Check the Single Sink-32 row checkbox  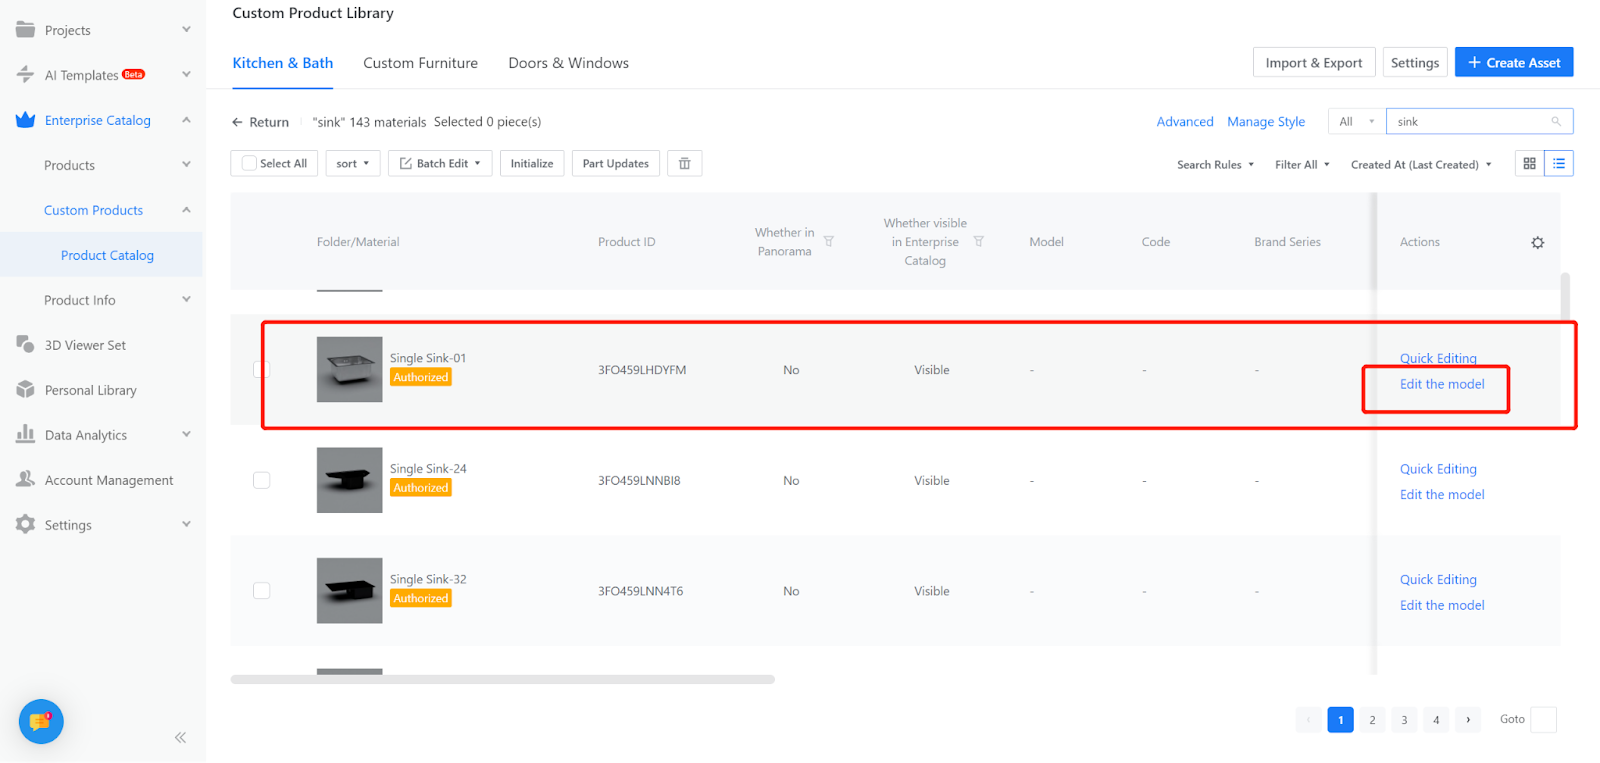click(262, 591)
